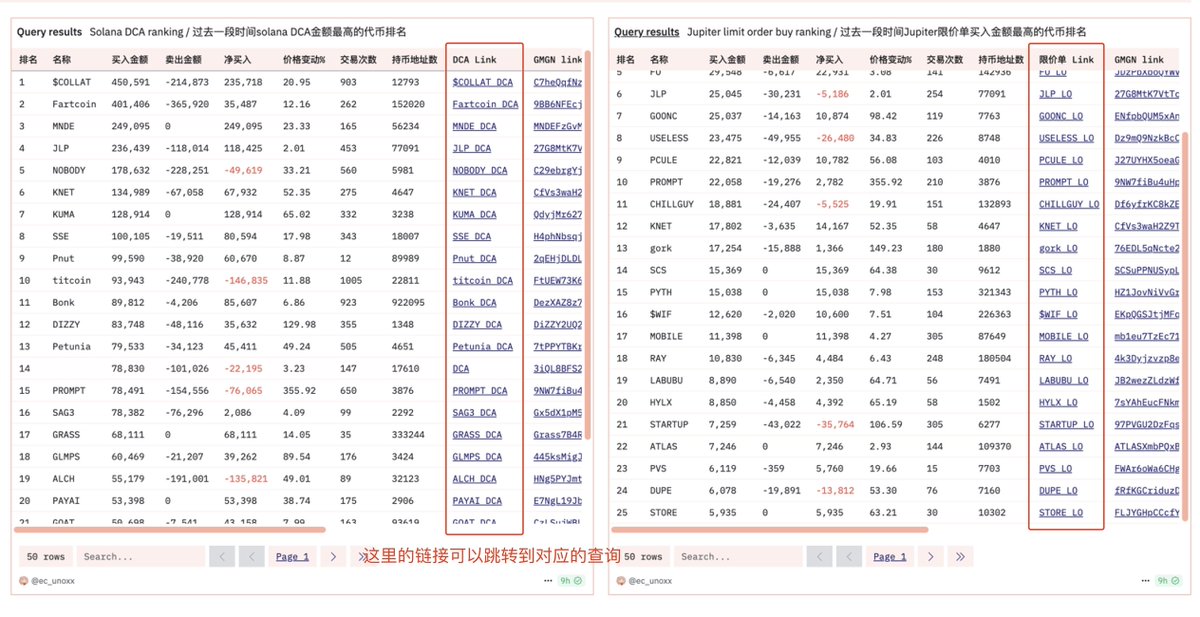Open the Fartcoin DCA link
The height and width of the screenshot is (617, 1200).
[485, 104]
